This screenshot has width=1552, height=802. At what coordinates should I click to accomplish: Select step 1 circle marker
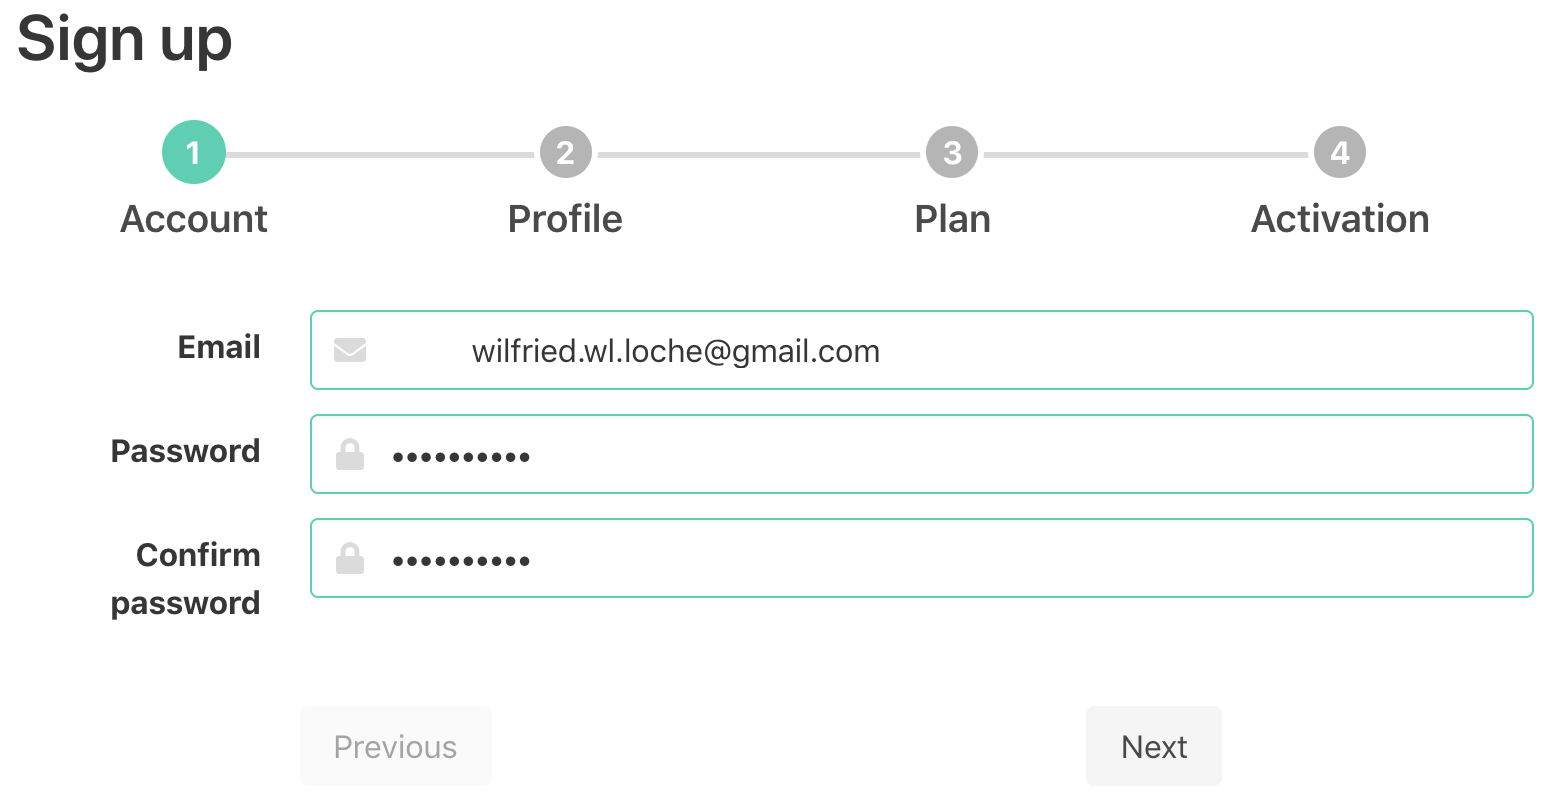[194, 153]
